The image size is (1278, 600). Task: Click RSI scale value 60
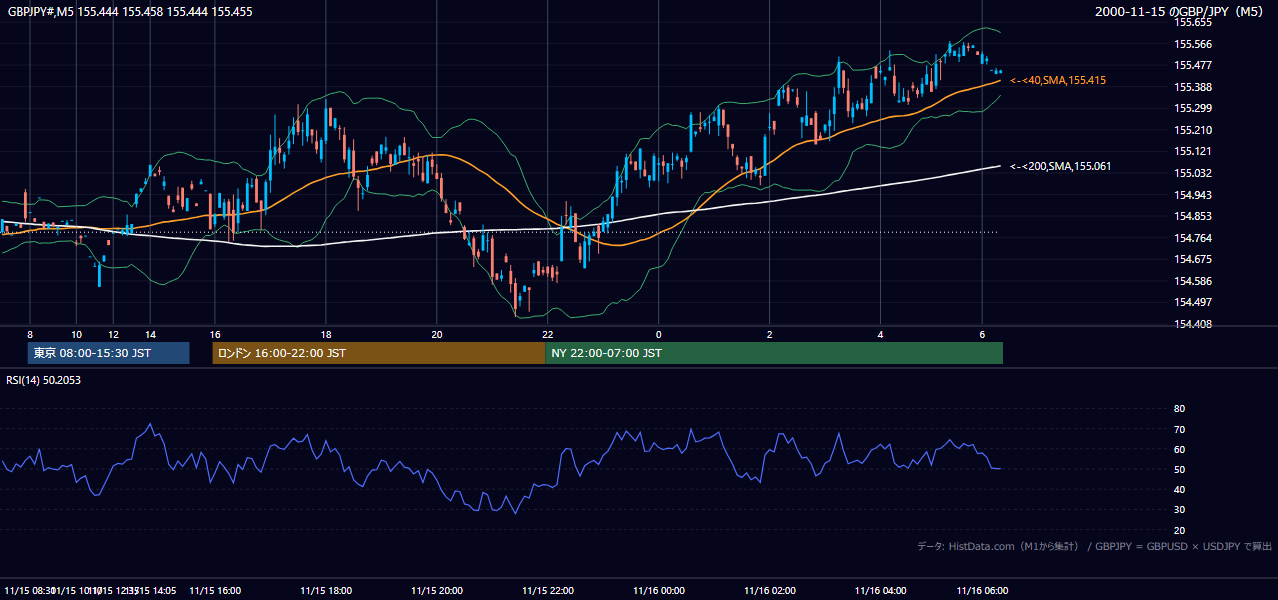click(x=1179, y=449)
